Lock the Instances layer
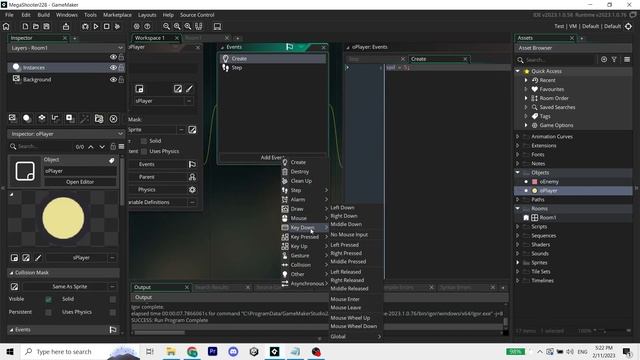640x360 pixels. 121,67
